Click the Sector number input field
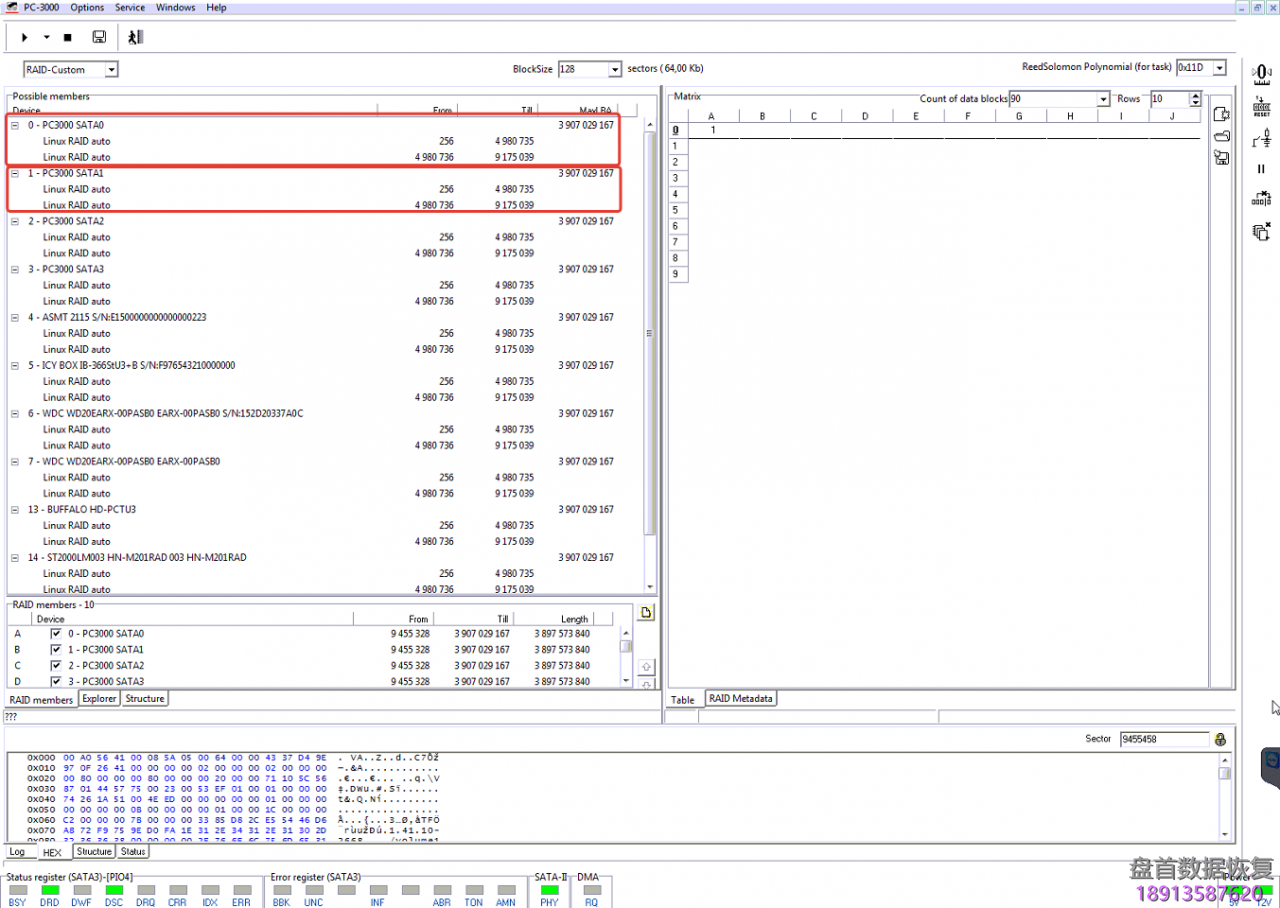This screenshot has width=1280, height=908. tap(1163, 739)
